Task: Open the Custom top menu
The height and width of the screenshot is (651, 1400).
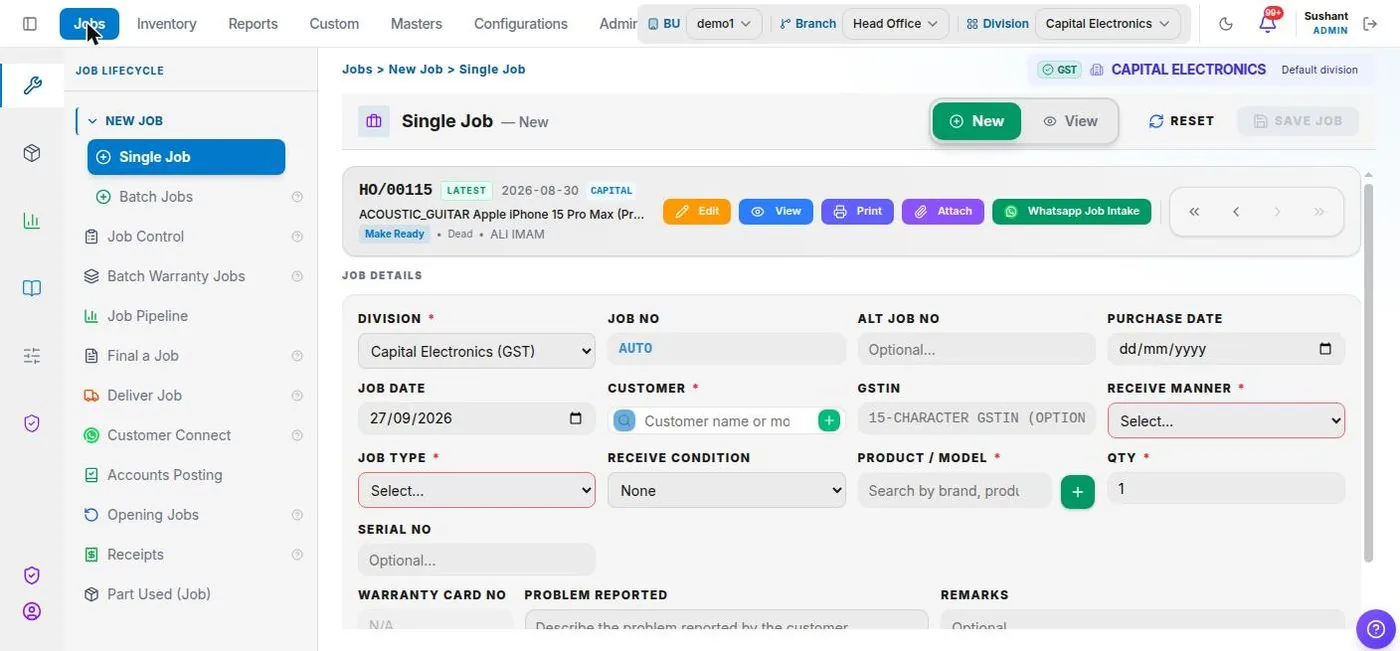Action: pos(334,24)
